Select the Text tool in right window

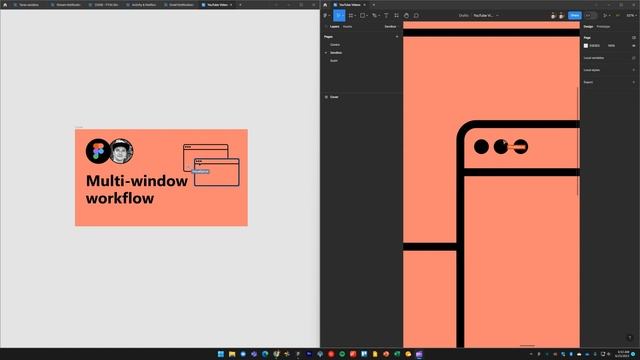(386, 16)
